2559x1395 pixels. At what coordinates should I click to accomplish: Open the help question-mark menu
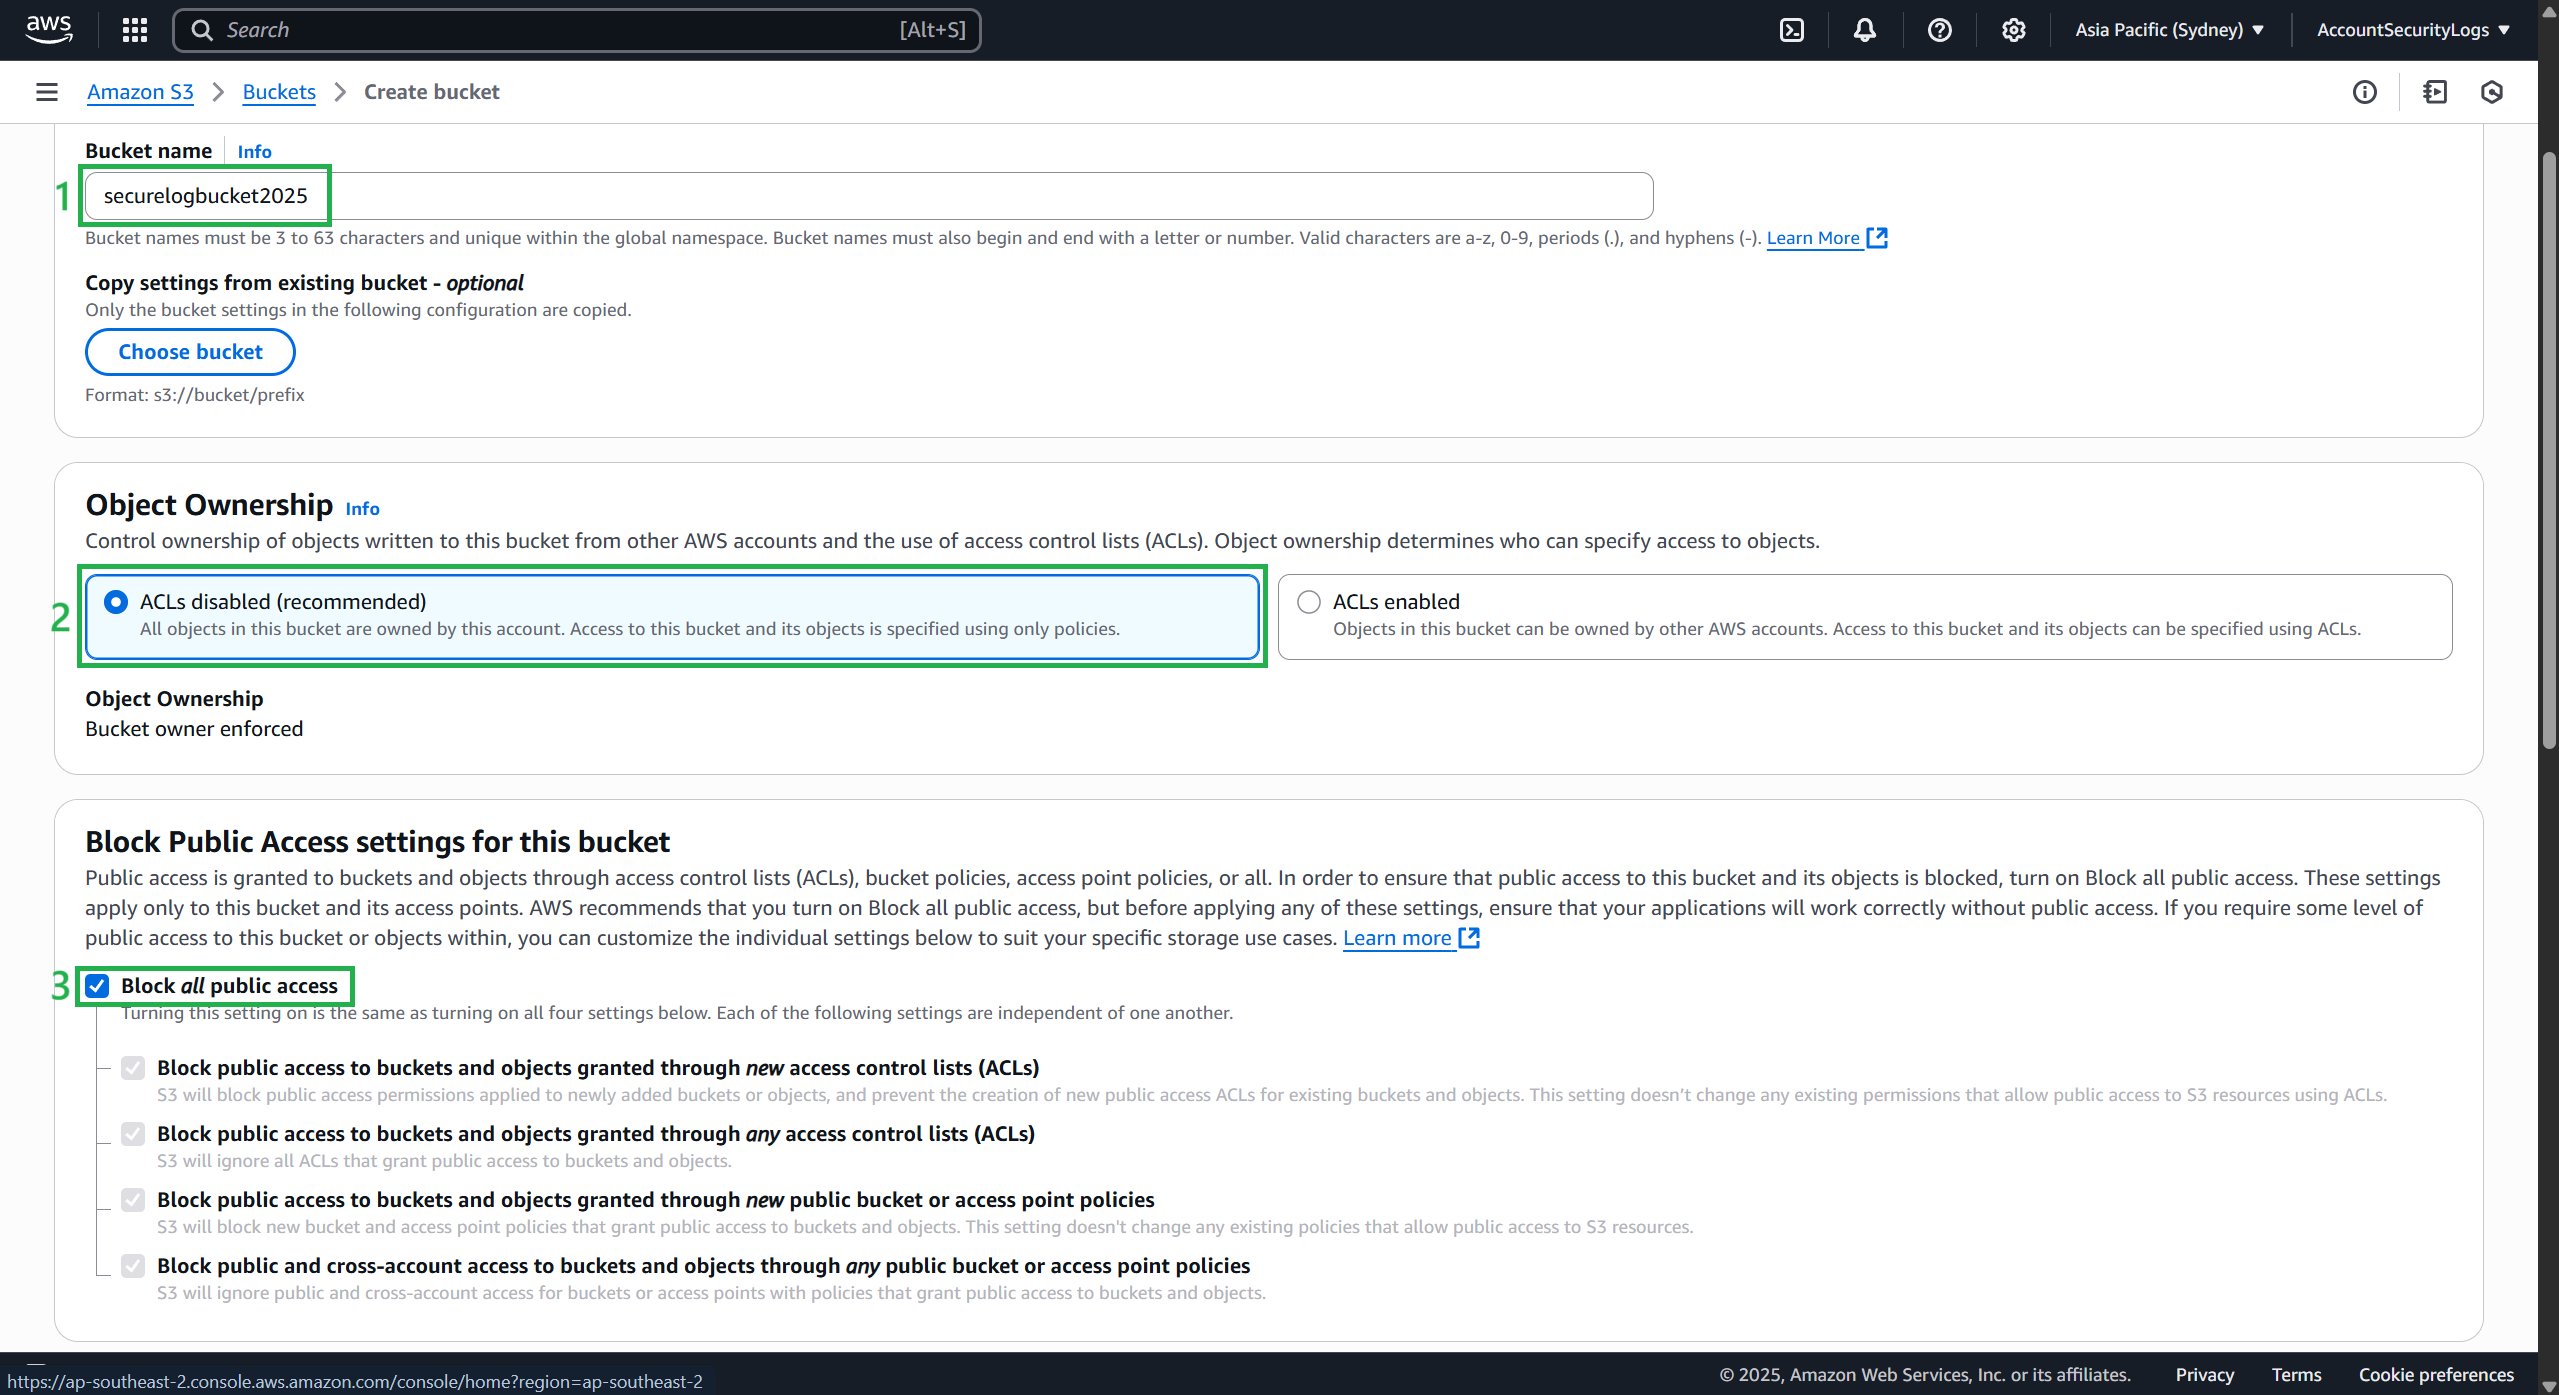[1939, 30]
